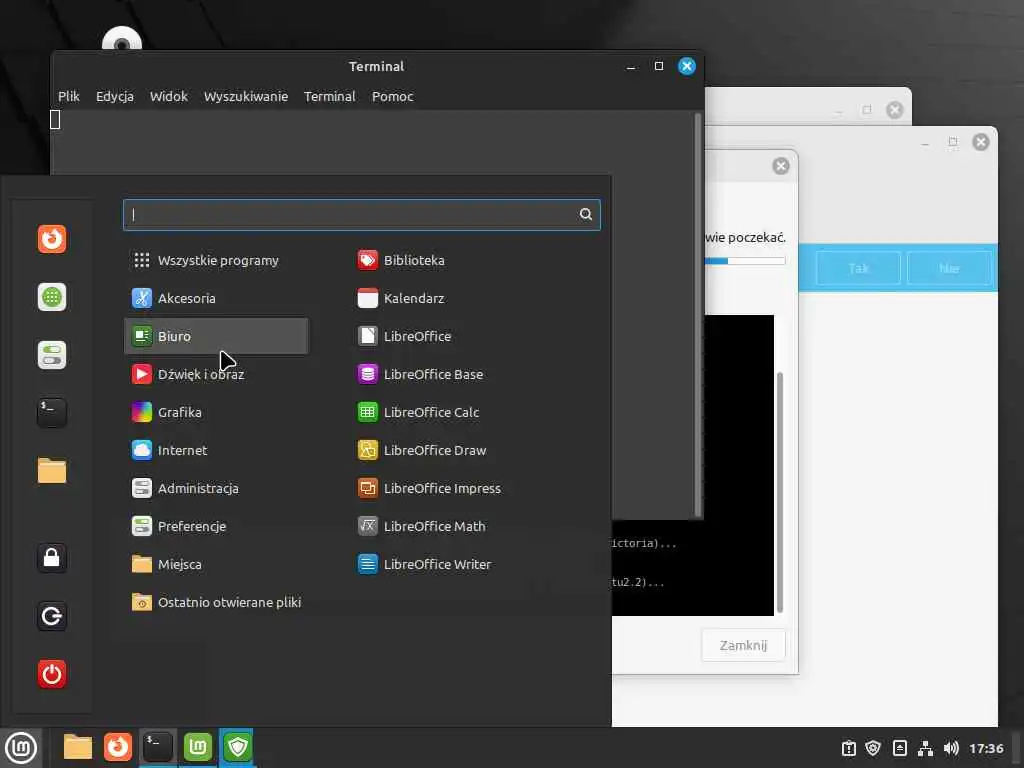The width and height of the screenshot is (1024, 768).
Task: Open Terminal menu in menu bar
Action: (330, 97)
